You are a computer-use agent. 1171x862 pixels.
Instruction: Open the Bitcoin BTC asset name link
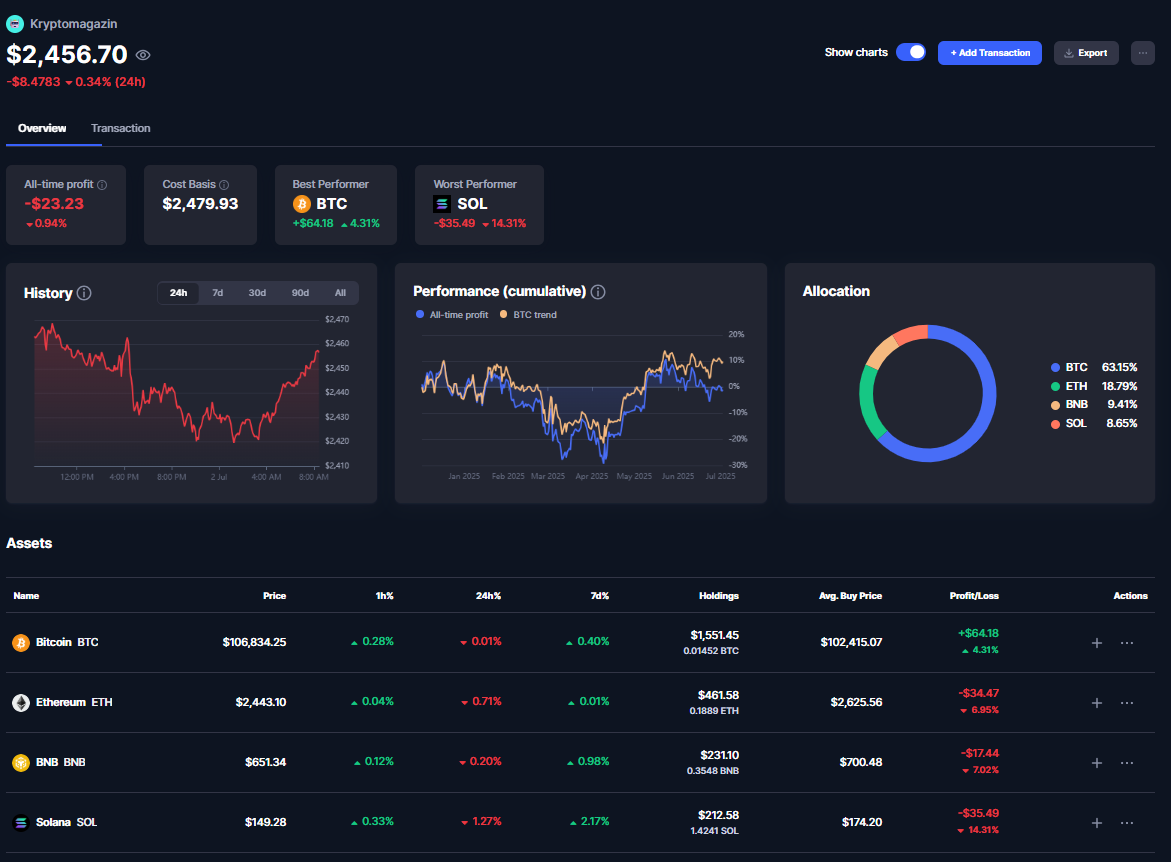[67, 642]
